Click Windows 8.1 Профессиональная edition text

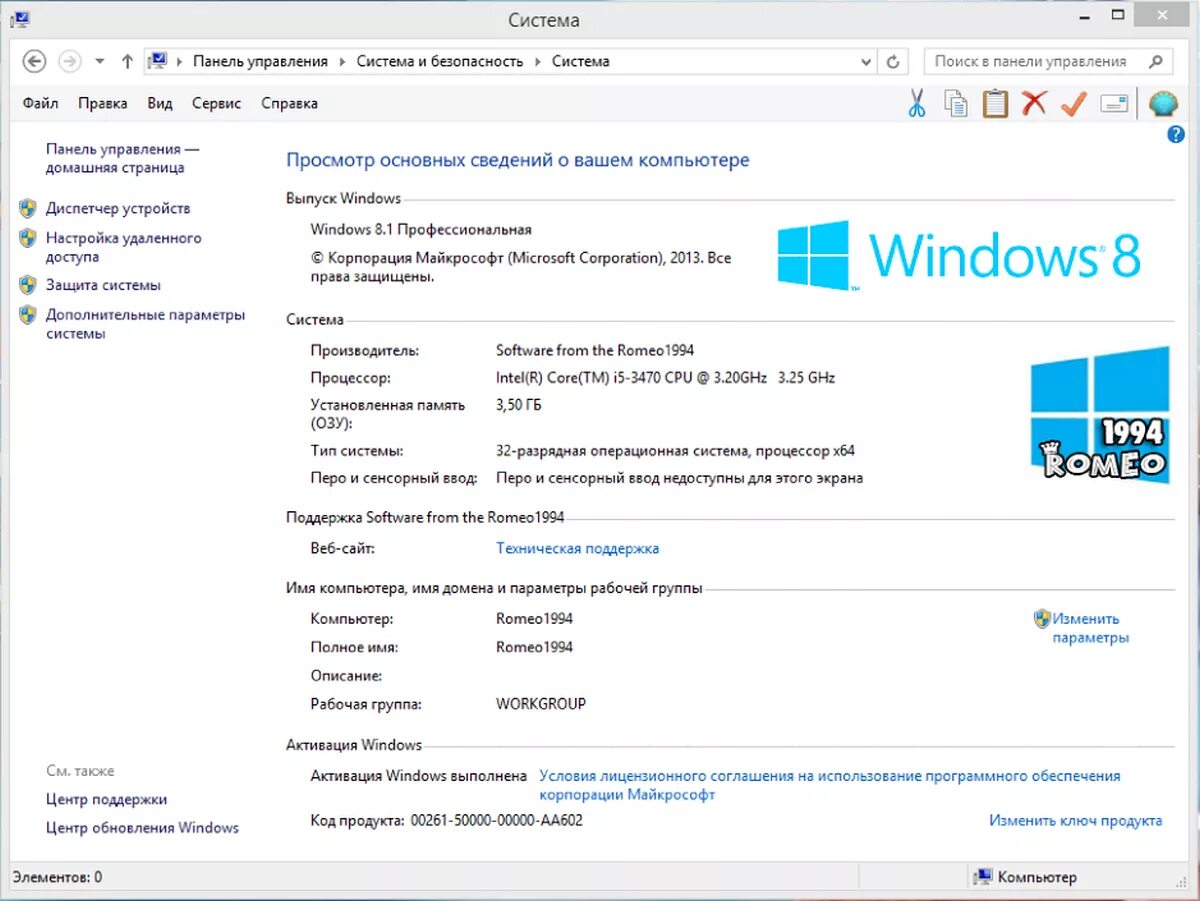click(421, 229)
